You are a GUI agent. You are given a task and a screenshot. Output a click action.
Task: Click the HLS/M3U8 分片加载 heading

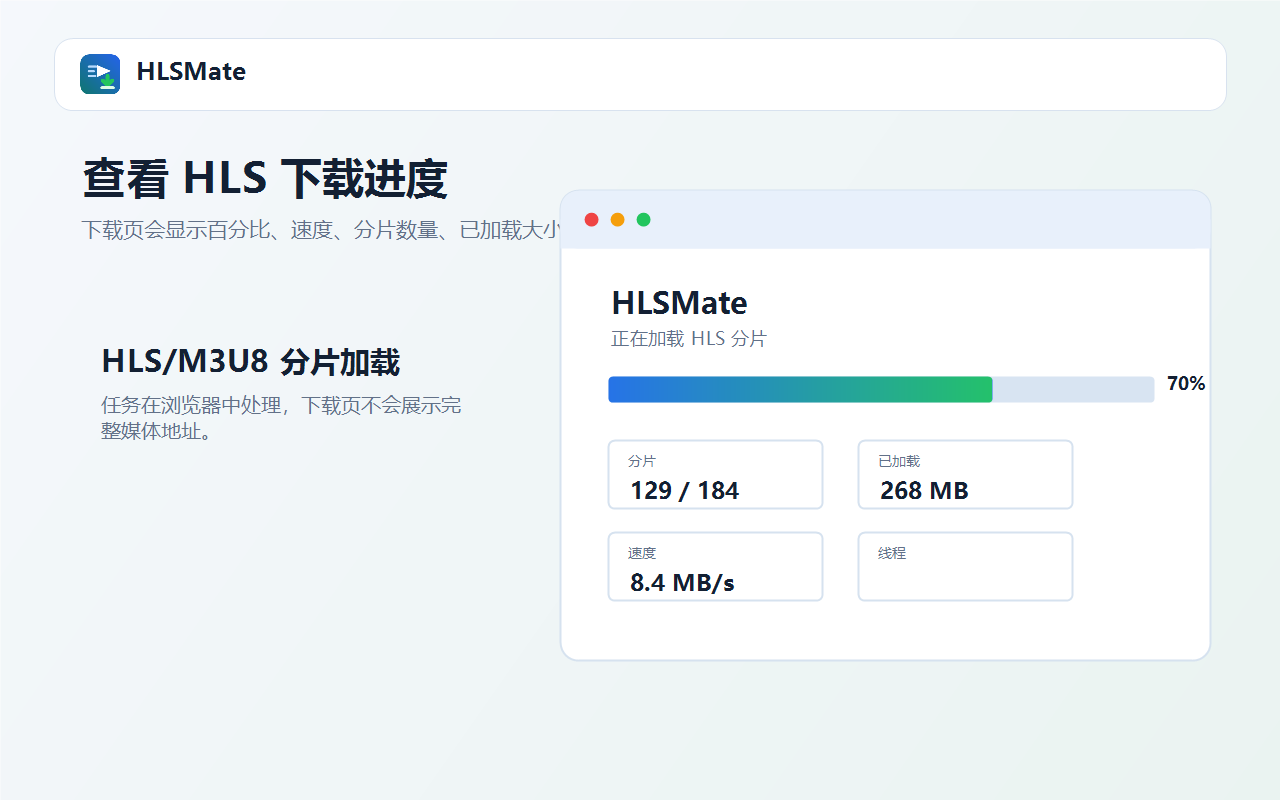tap(251, 362)
